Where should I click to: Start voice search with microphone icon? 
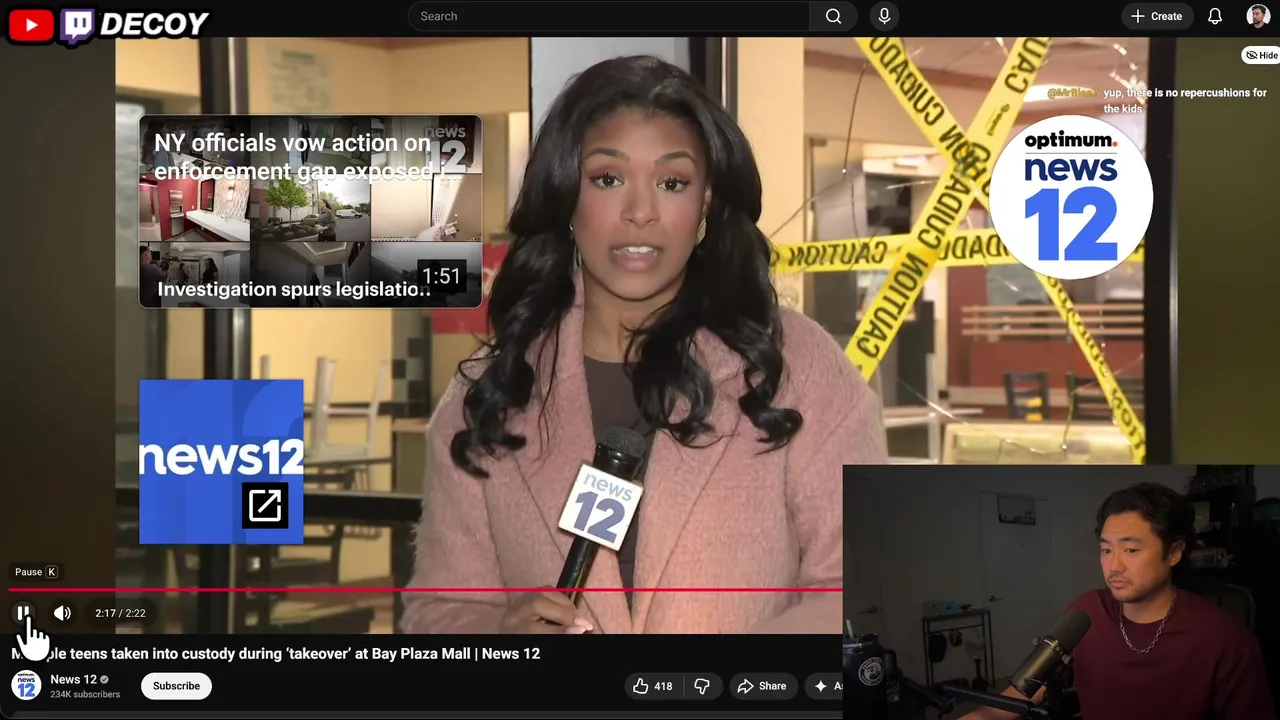coord(884,16)
